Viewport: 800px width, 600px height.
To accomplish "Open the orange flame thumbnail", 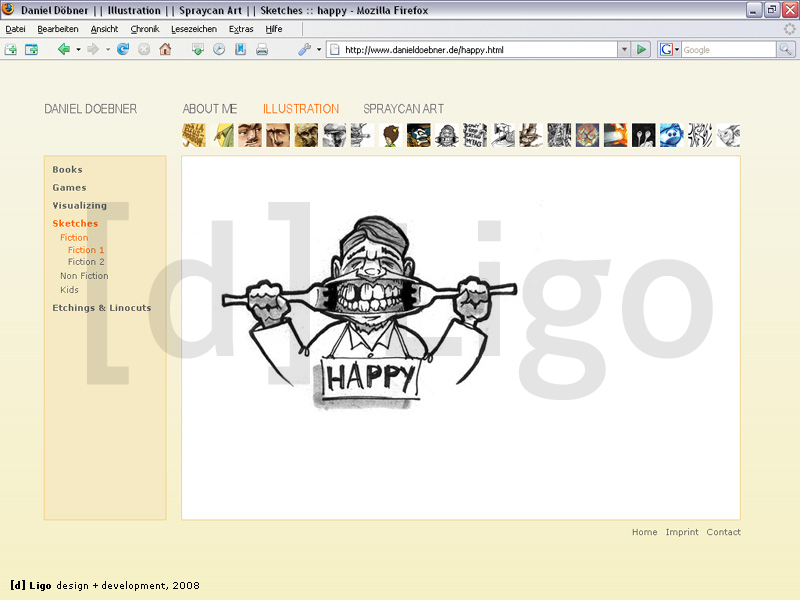I will tap(615, 135).
